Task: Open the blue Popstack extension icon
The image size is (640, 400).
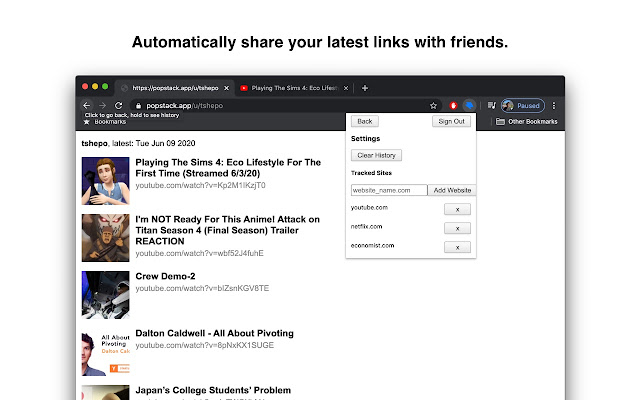Action: pyautogui.click(x=468, y=105)
